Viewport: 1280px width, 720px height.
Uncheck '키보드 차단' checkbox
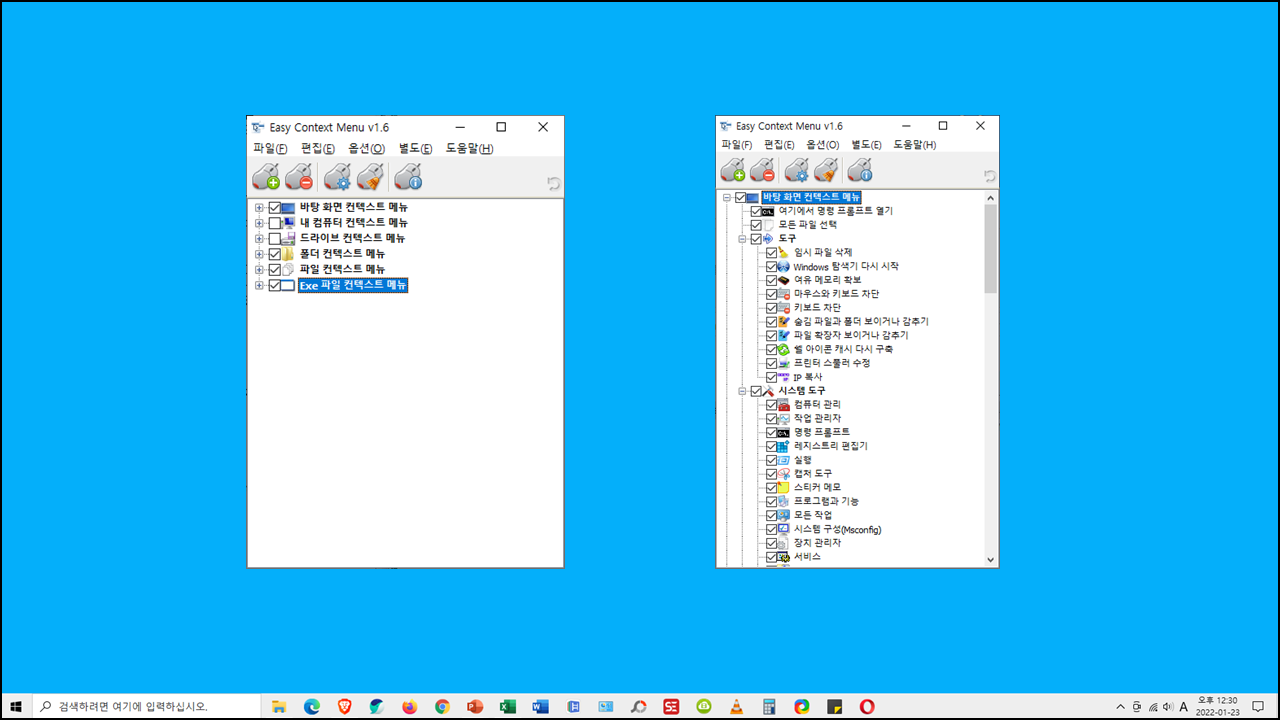pos(771,308)
